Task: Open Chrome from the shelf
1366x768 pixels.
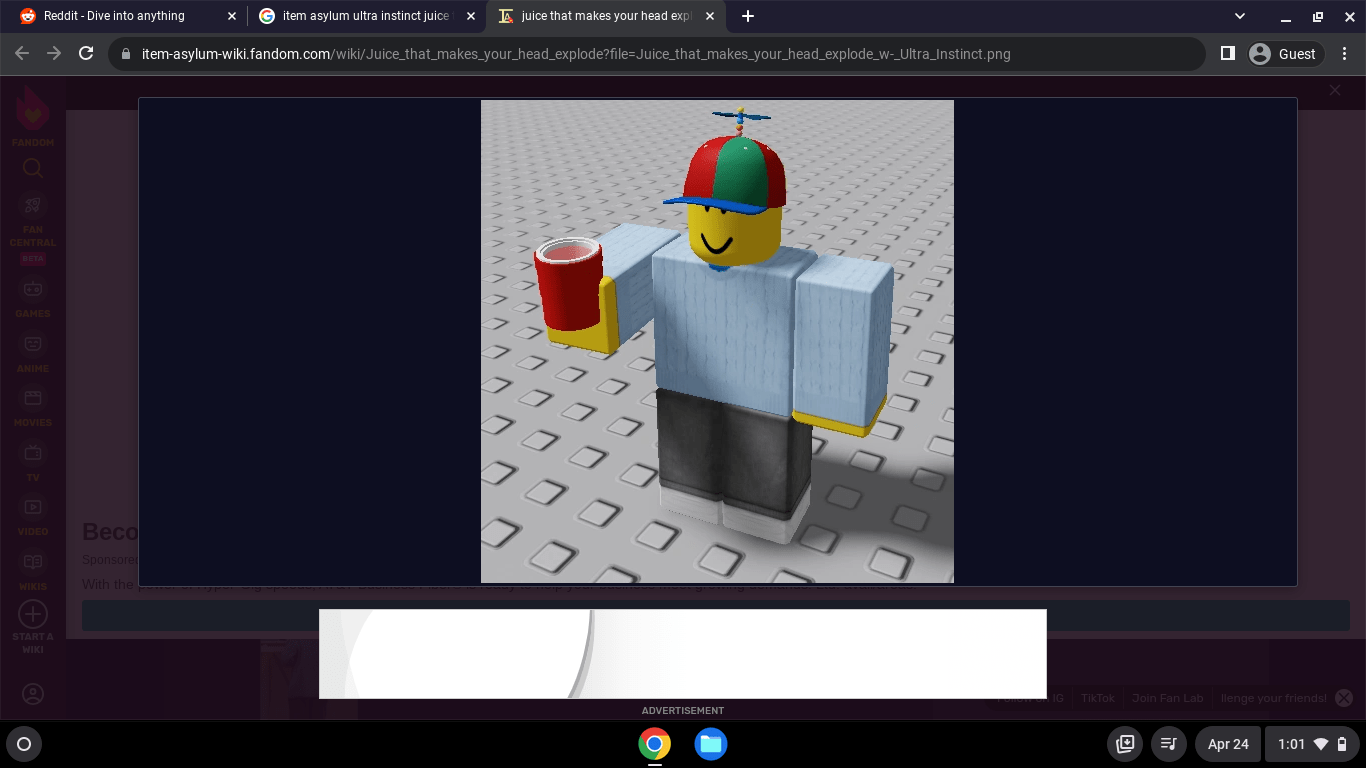Action: pyautogui.click(x=655, y=744)
